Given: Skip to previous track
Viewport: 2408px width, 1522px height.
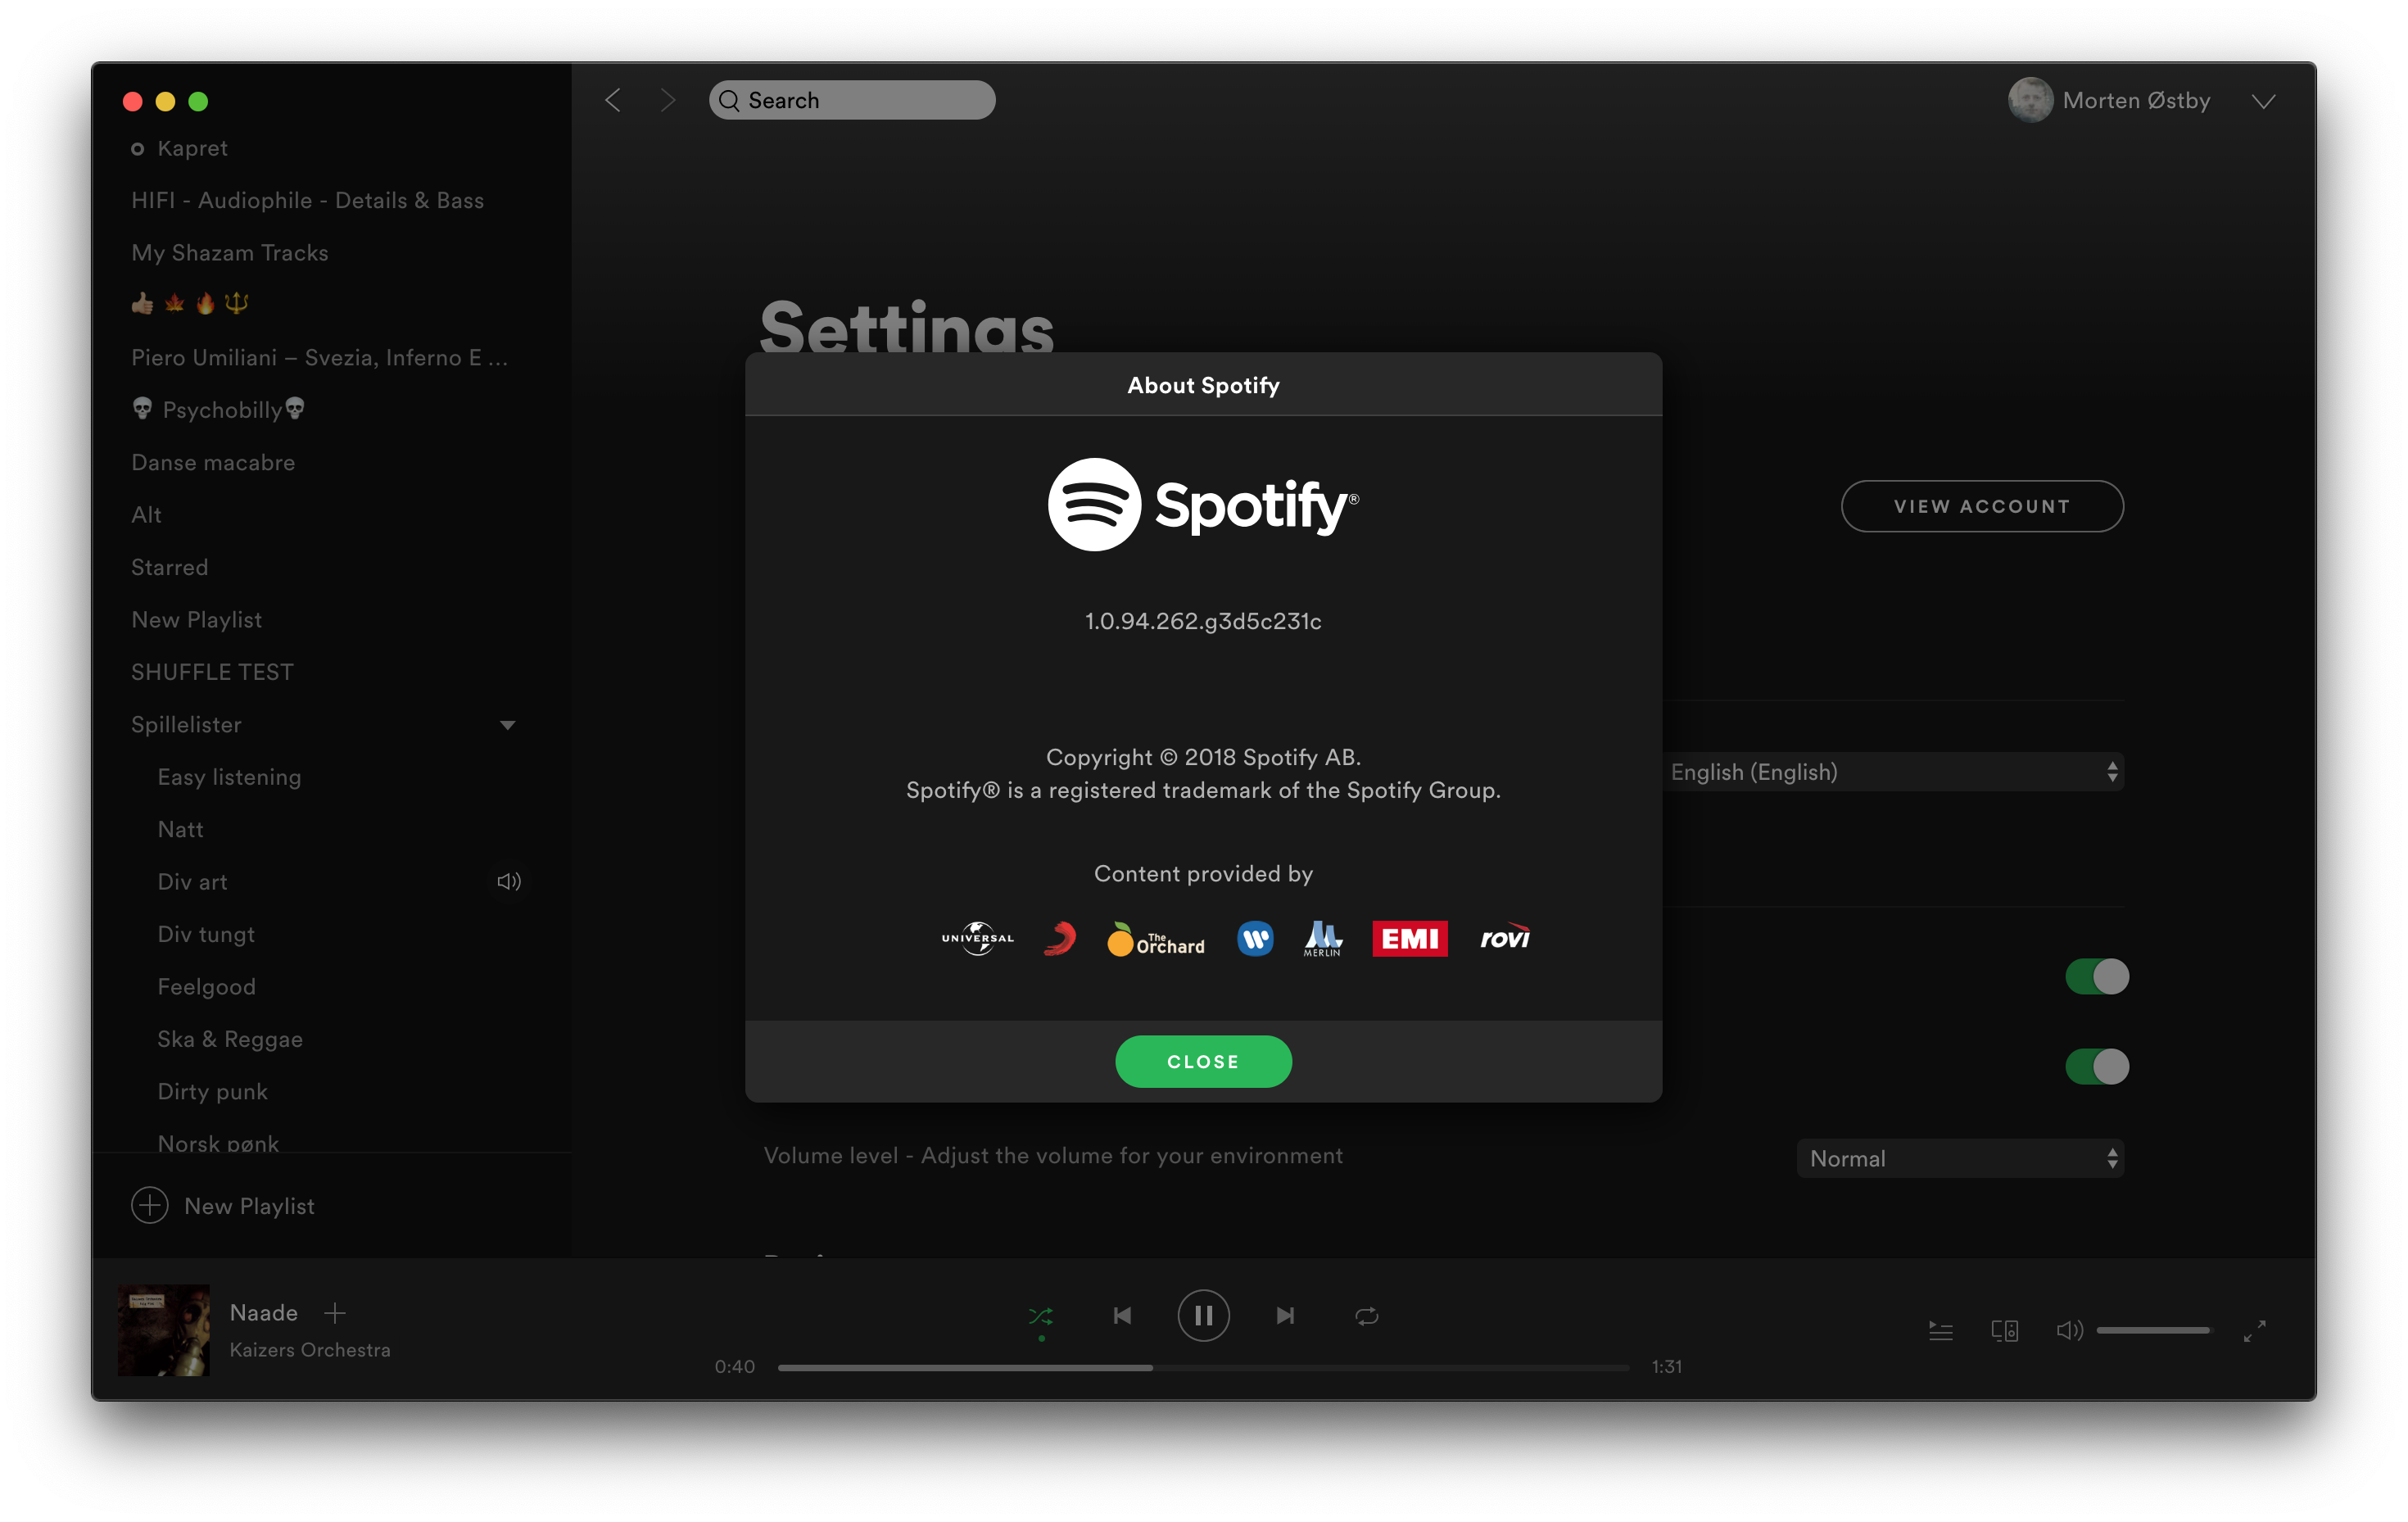Looking at the screenshot, I should [1122, 1316].
